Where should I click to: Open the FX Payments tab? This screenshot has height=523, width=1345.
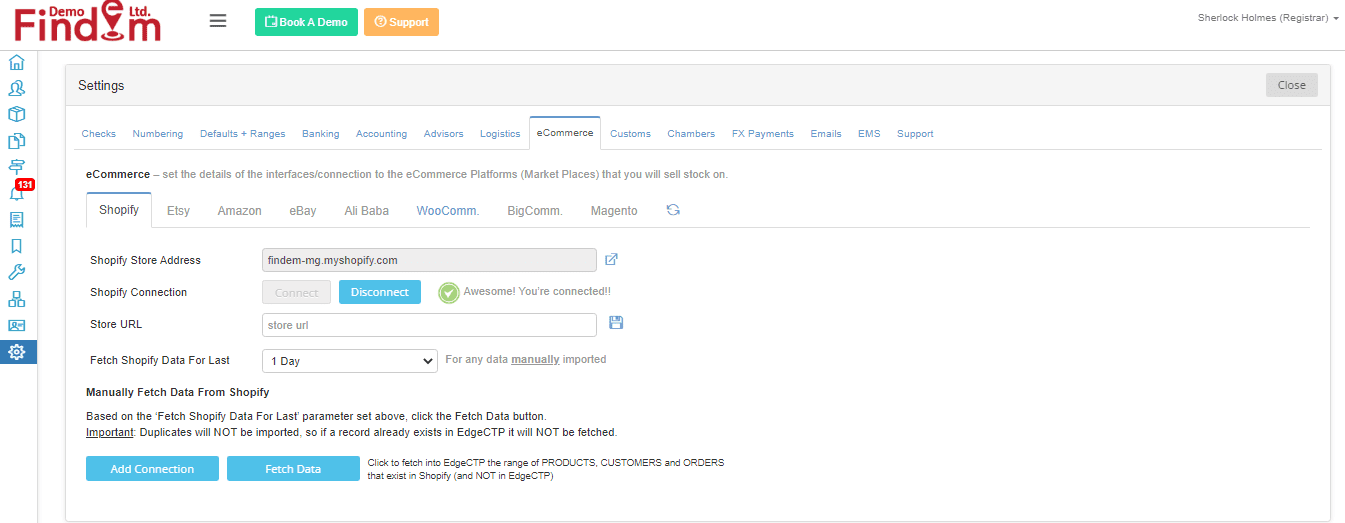point(763,134)
